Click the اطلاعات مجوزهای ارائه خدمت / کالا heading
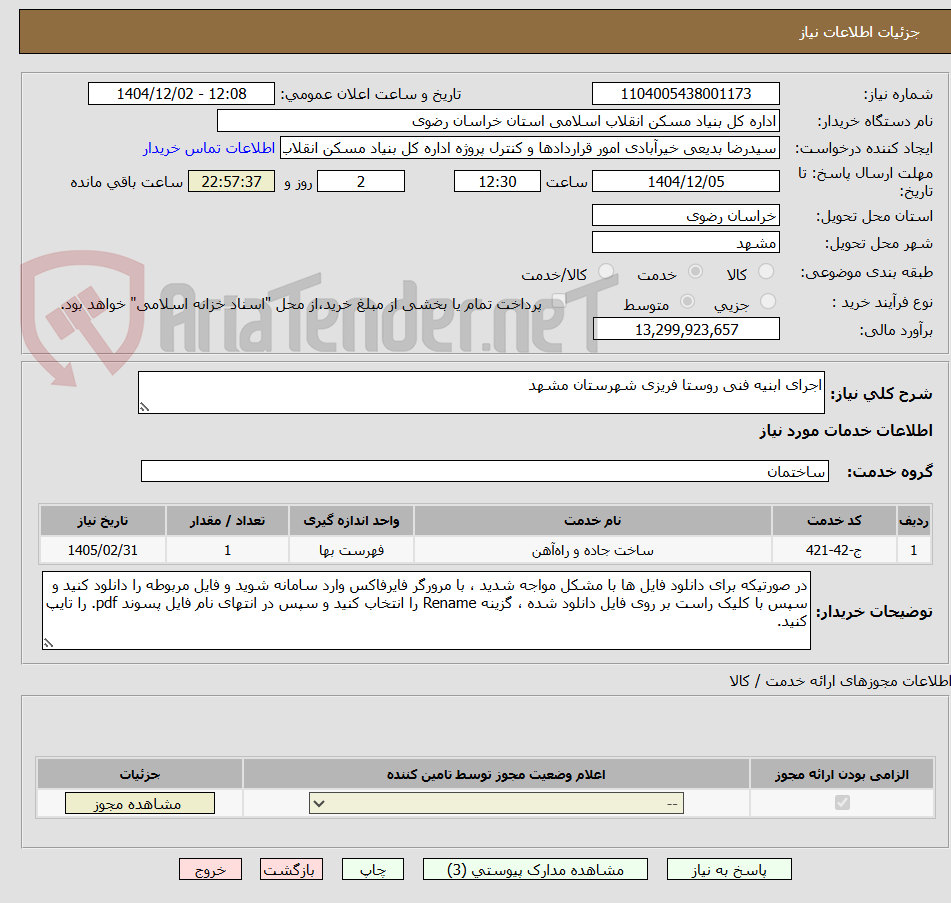This screenshot has height=903, width=951. 839,681
